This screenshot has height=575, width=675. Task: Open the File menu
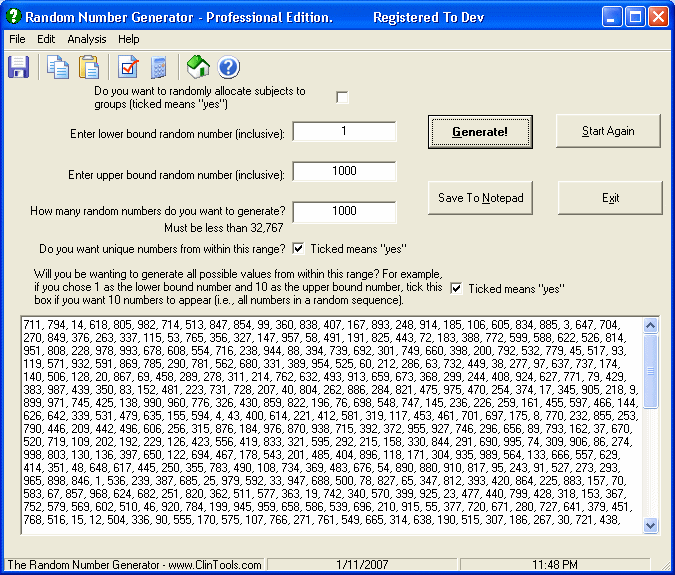click(x=17, y=39)
